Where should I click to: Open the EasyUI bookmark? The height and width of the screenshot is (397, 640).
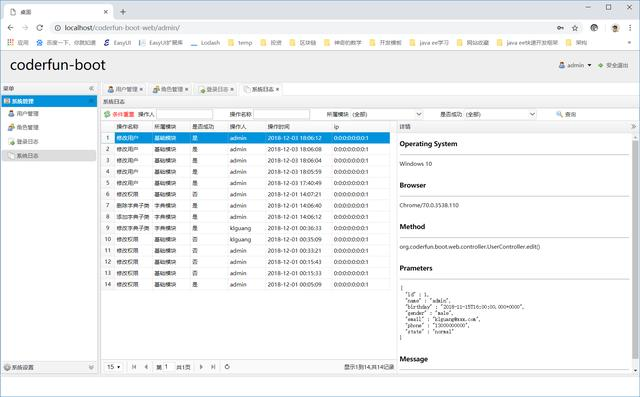(118, 42)
